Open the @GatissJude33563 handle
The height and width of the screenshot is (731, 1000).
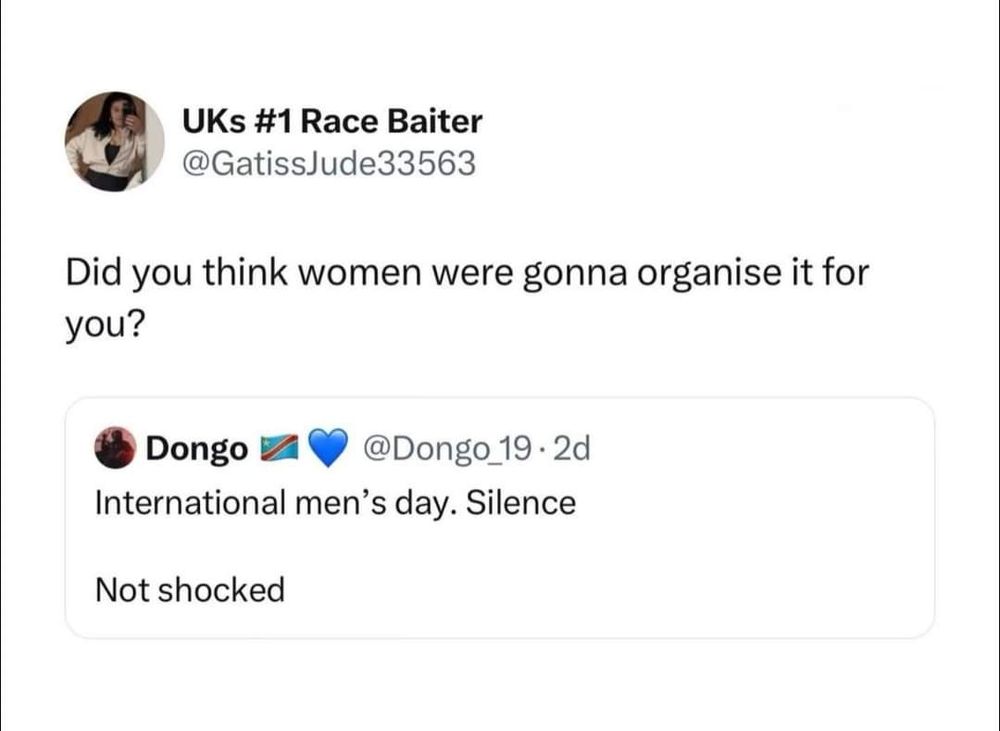329,162
